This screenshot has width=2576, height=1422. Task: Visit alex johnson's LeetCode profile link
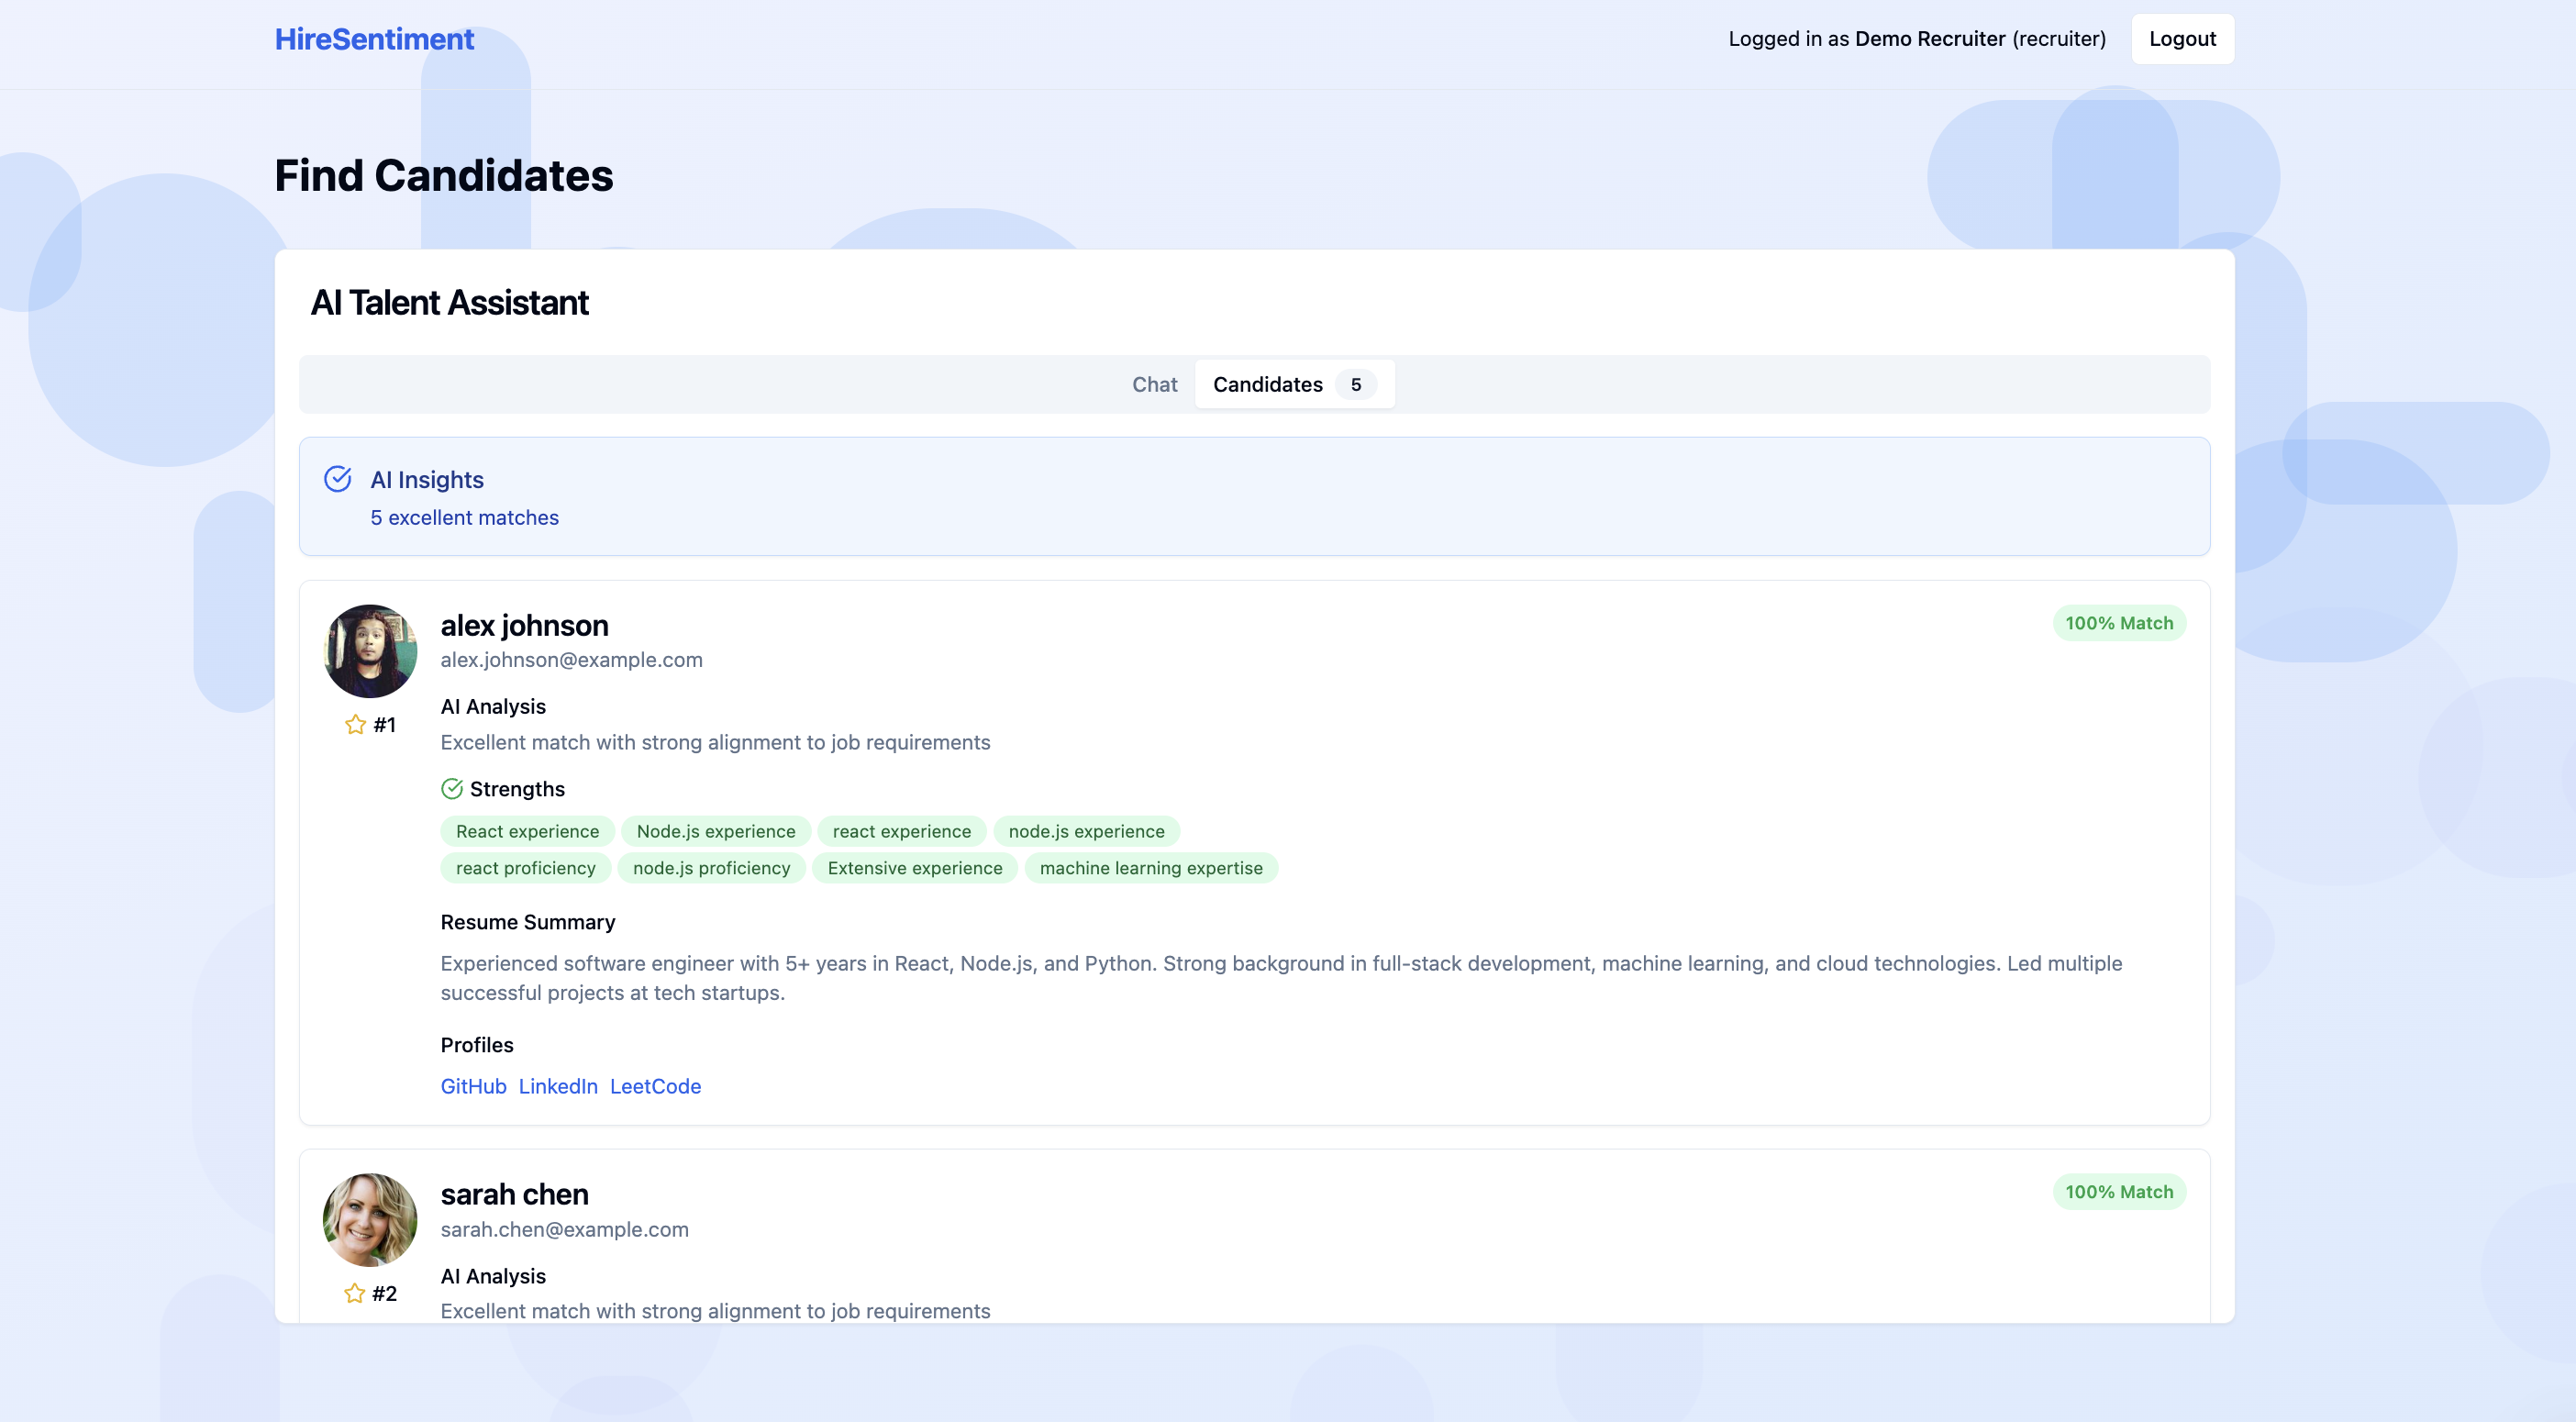pos(655,1086)
